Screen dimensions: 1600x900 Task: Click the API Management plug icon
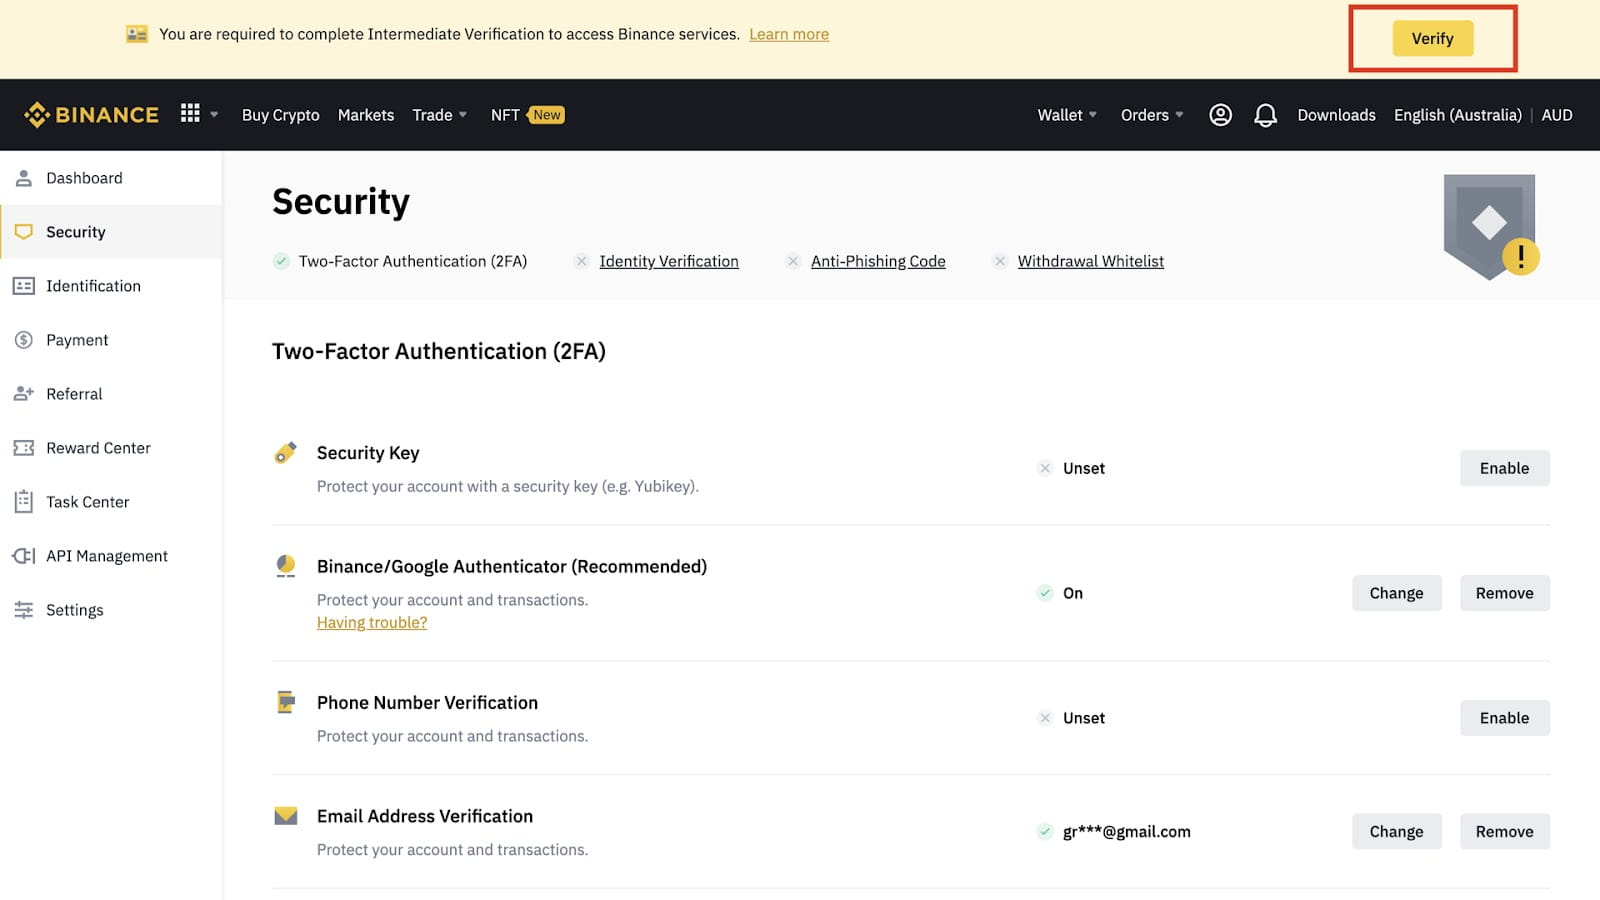(x=24, y=556)
